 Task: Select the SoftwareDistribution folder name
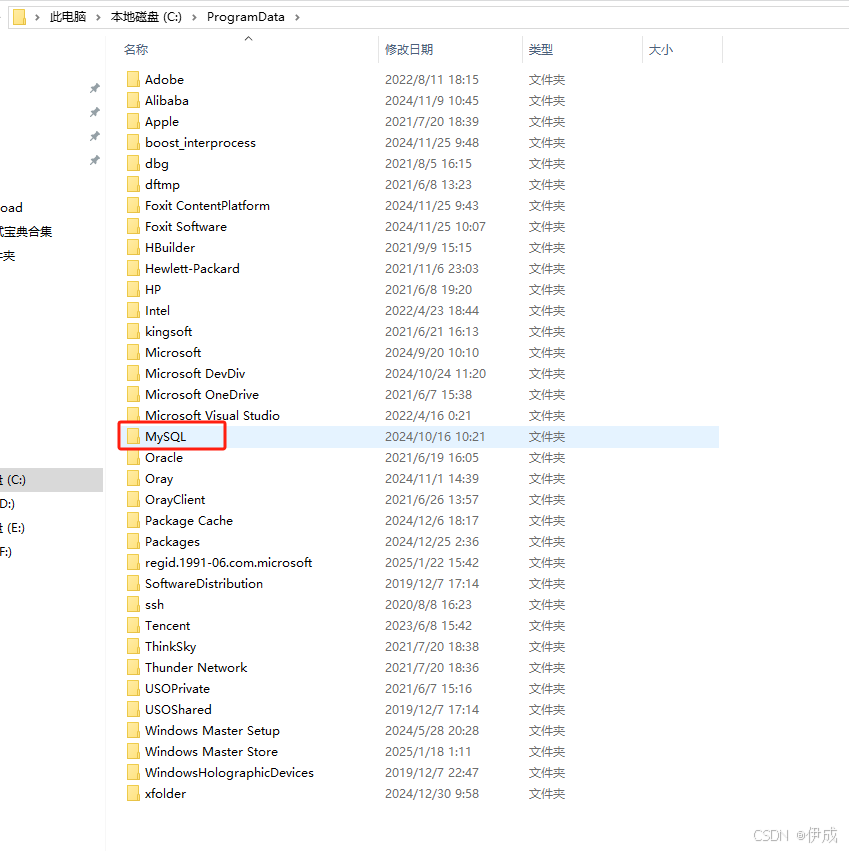pyautogui.click(x=204, y=583)
